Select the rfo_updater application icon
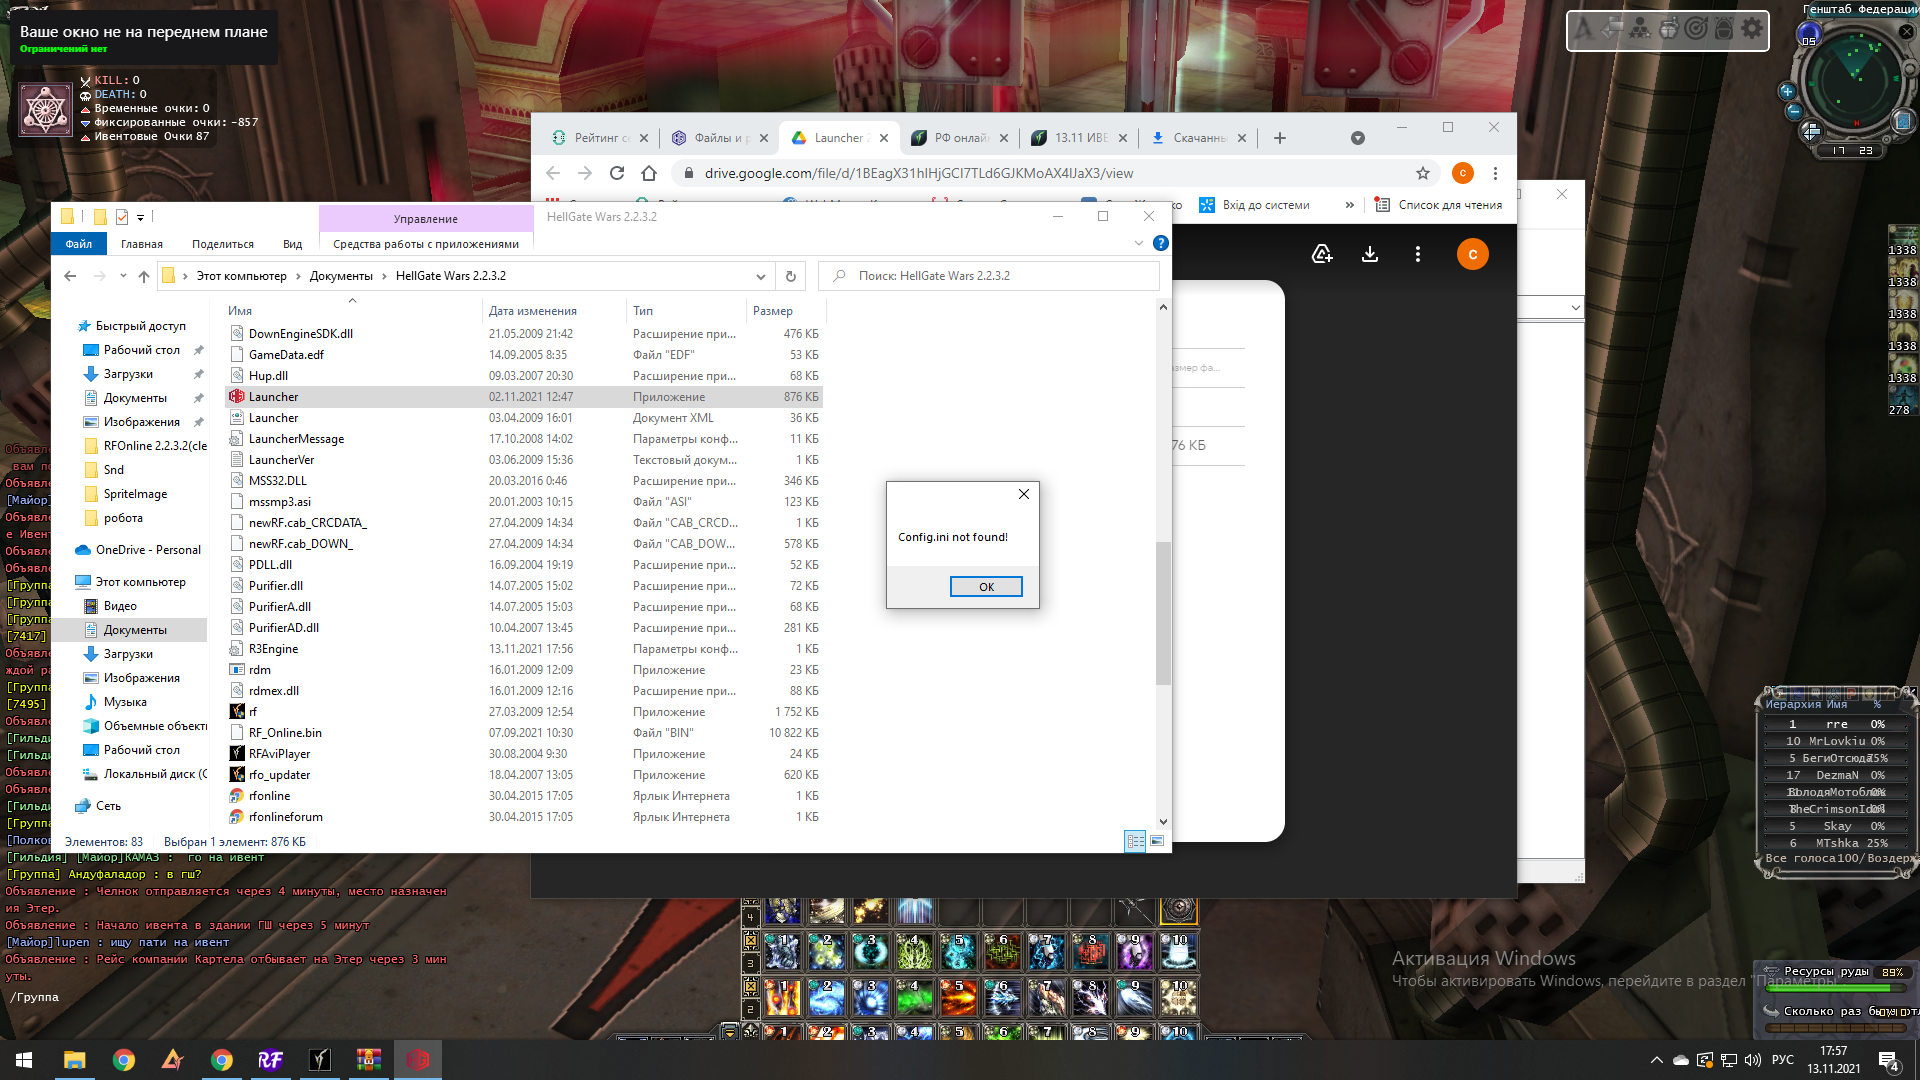Image resolution: width=1920 pixels, height=1080 pixels. [237, 775]
